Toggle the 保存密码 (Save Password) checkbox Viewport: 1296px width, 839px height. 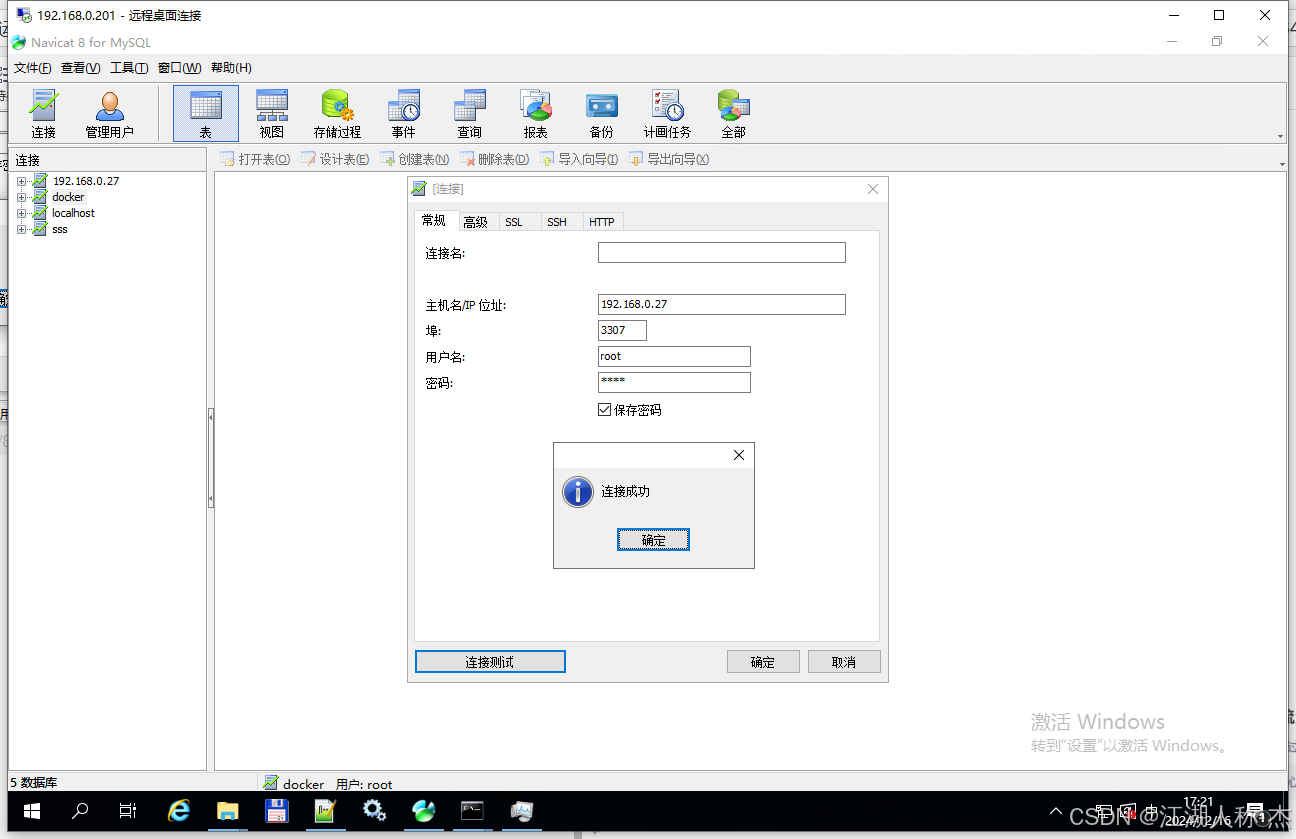pyautogui.click(x=604, y=410)
